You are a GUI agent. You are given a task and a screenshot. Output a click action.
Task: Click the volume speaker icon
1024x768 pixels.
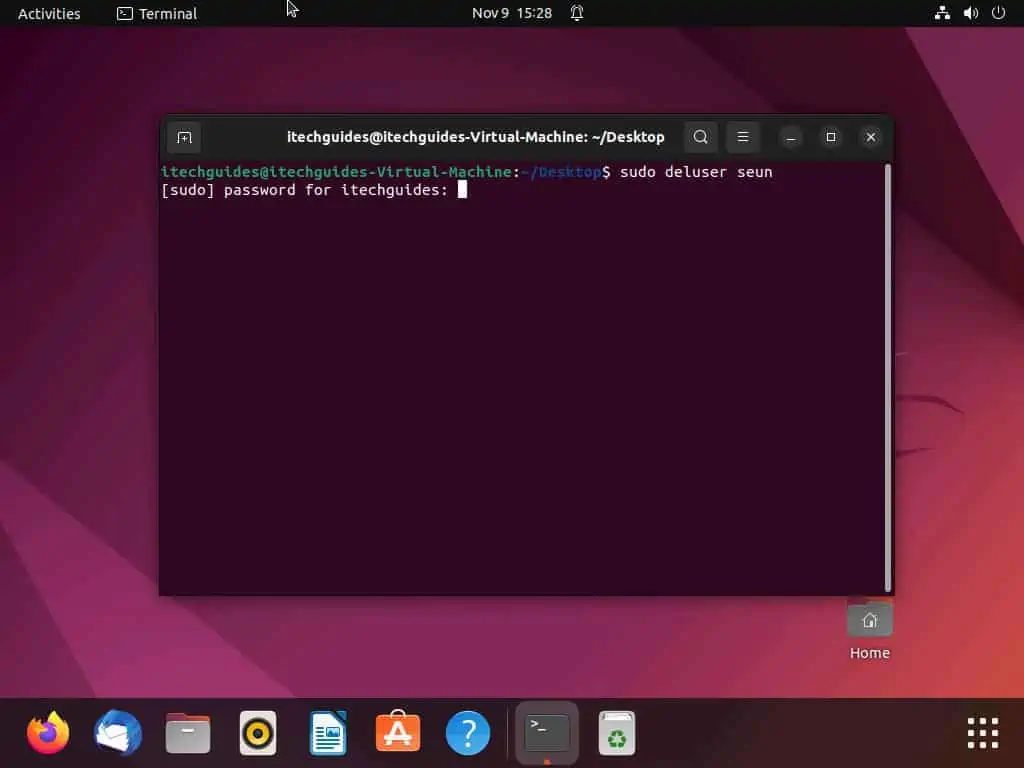pos(970,13)
